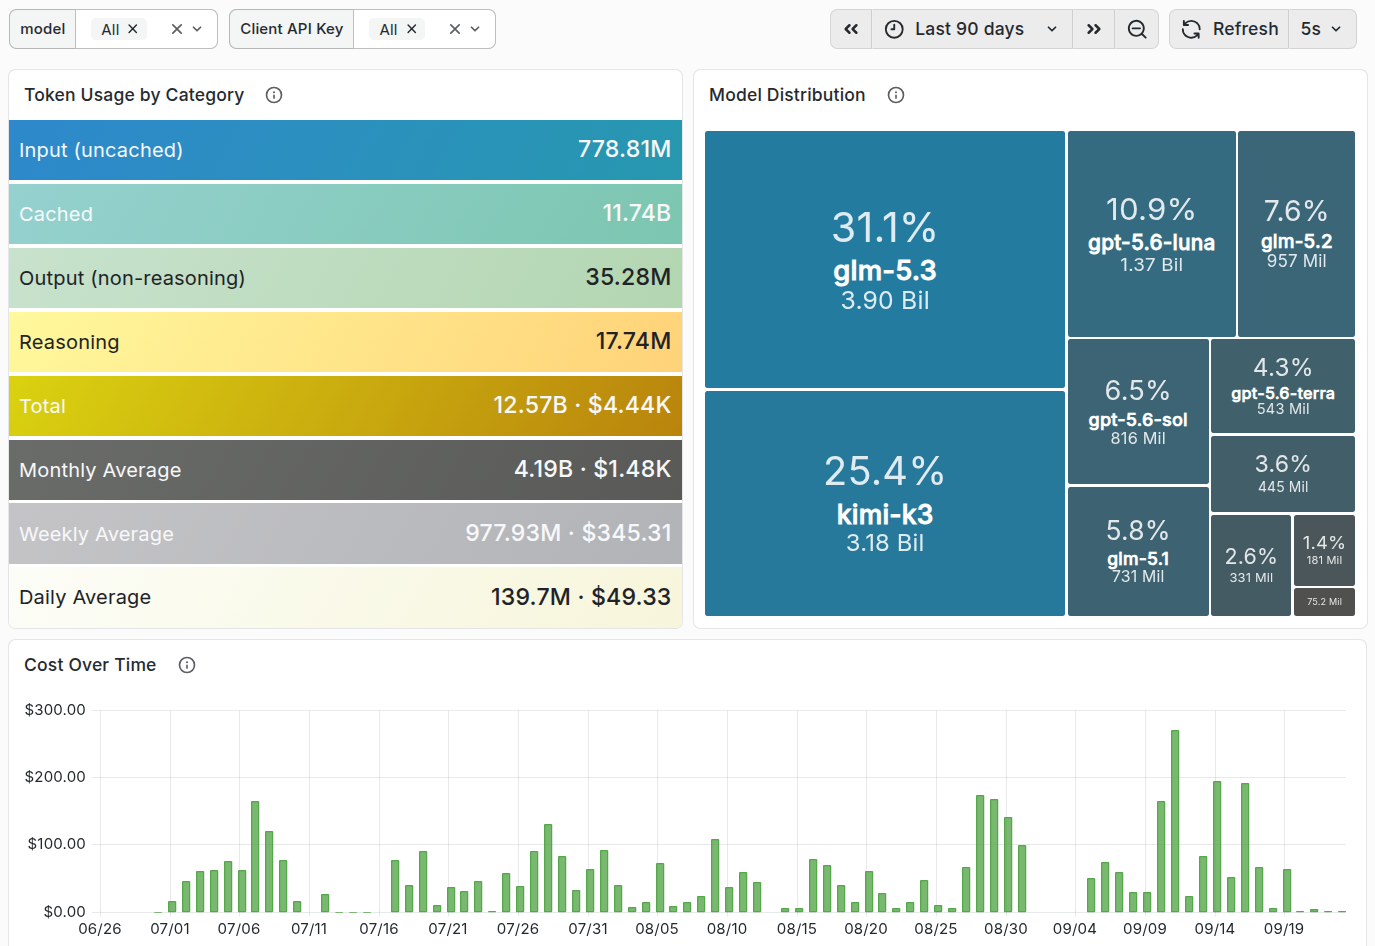Show info for Cost Over Time panel
The height and width of the screenshot is (946, 1375).
click(x=187, y=665)
